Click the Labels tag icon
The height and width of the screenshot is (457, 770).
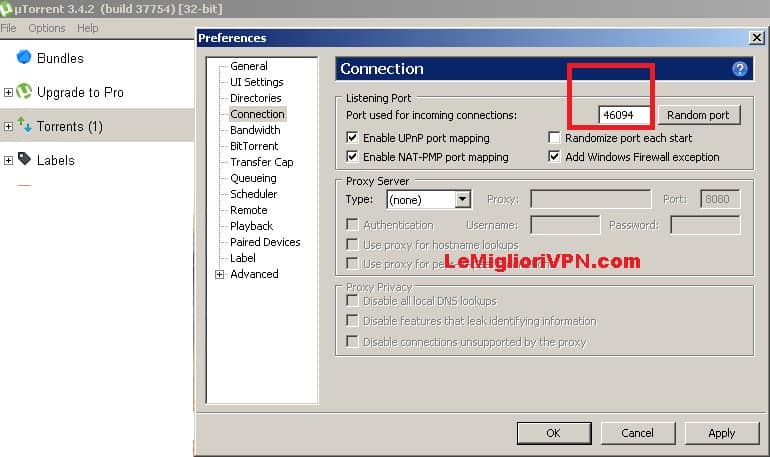pos(24,159)
